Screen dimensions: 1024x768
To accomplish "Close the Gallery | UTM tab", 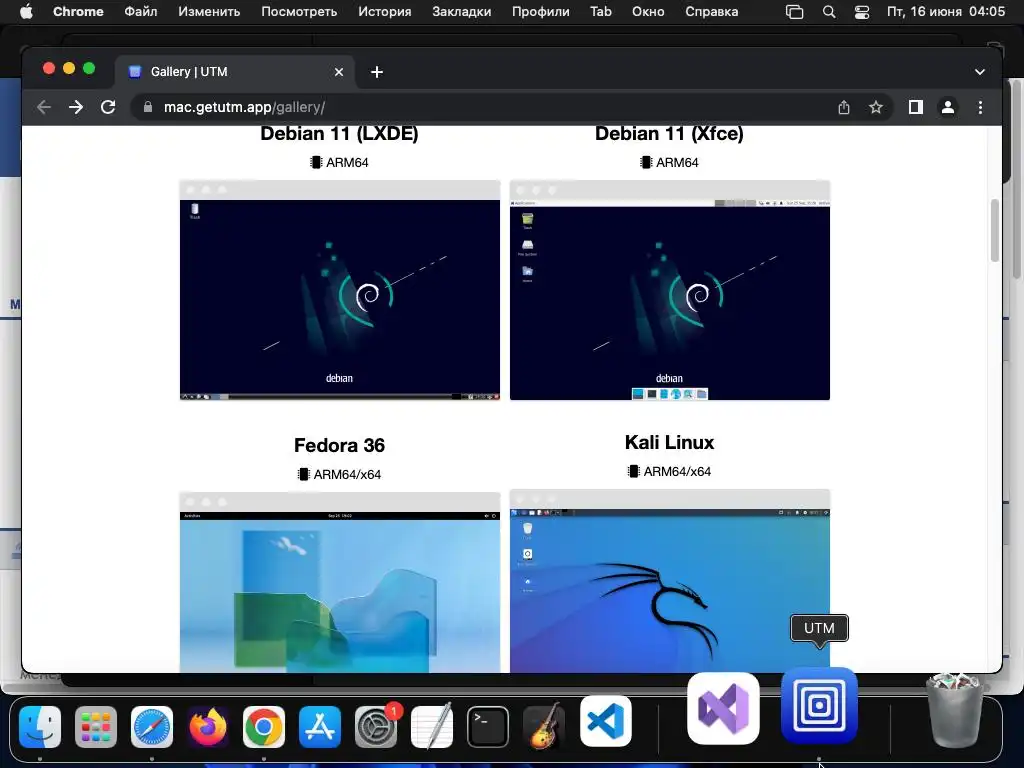I will click(x=338, y=72).
